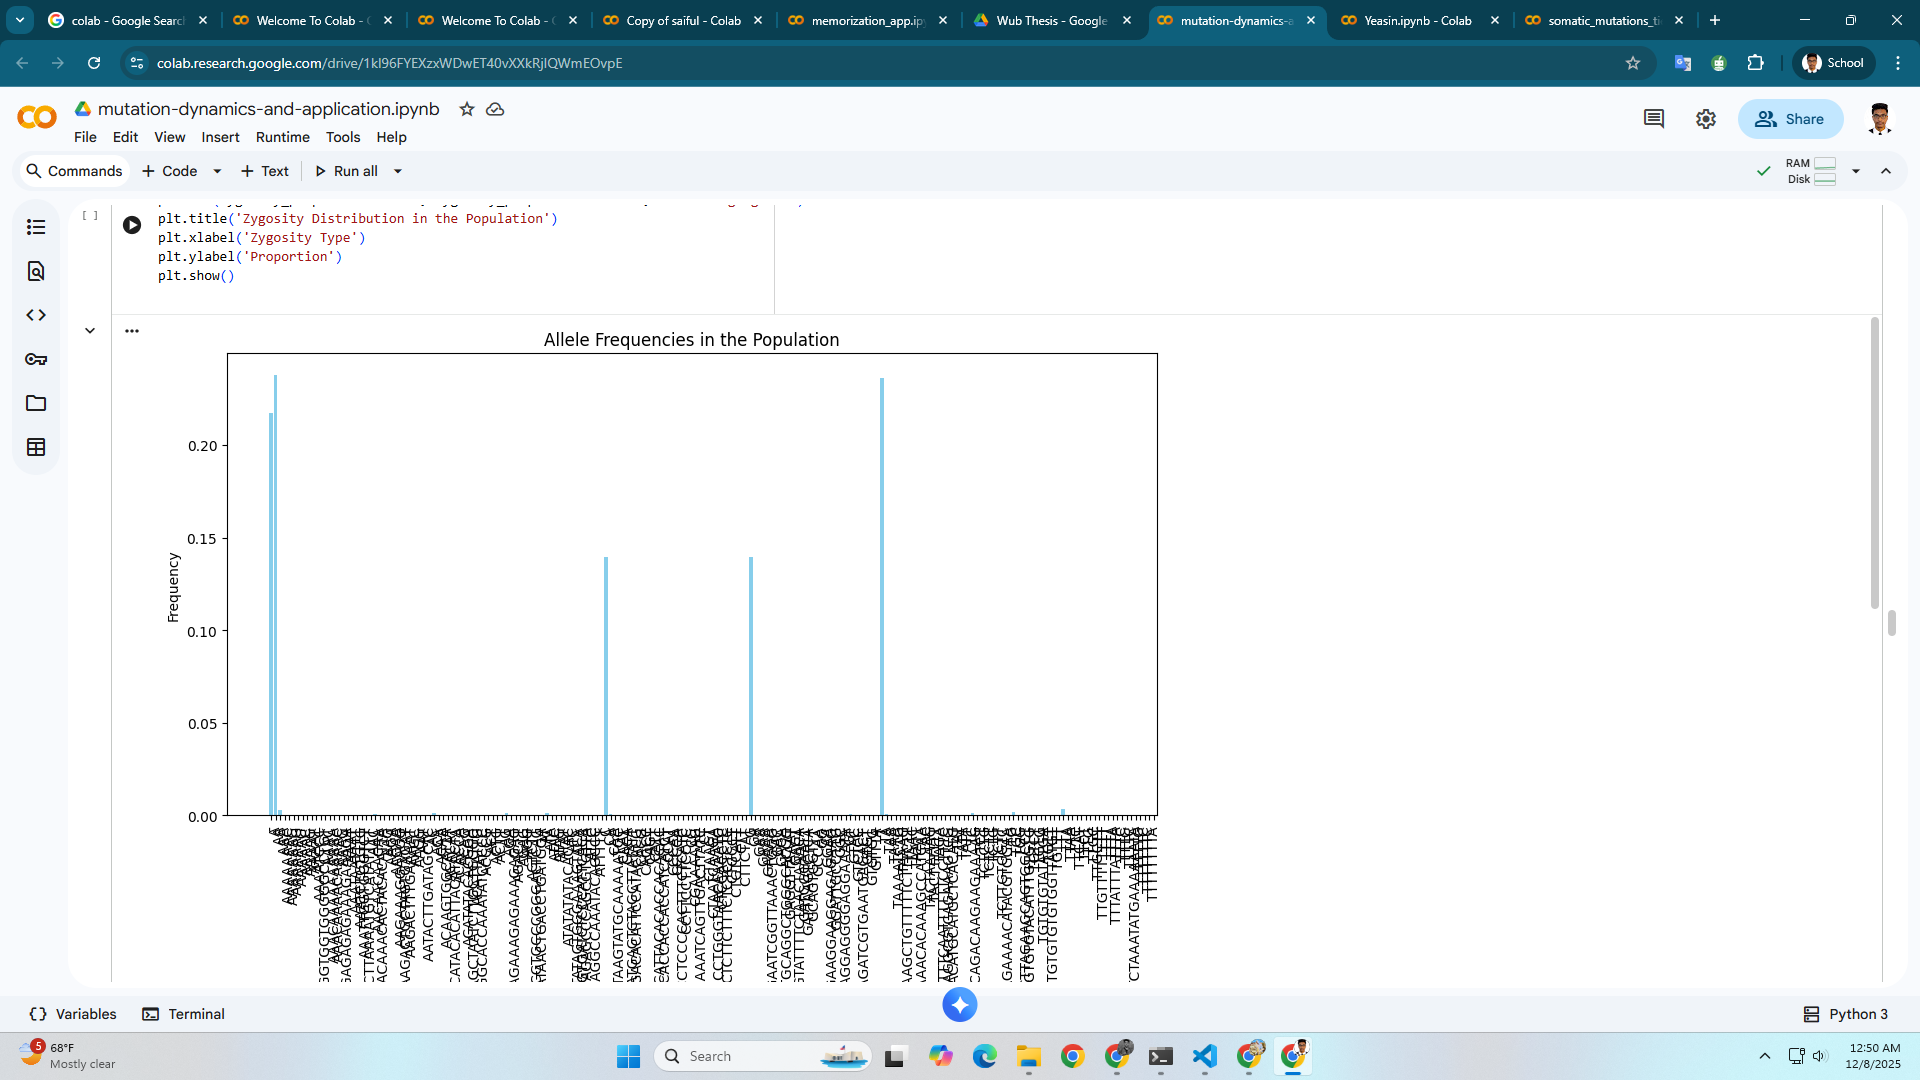The width and height of the screenshot is (1920, 1080).
Task: Open the comments panel icon
Action: coord(1653,119)
